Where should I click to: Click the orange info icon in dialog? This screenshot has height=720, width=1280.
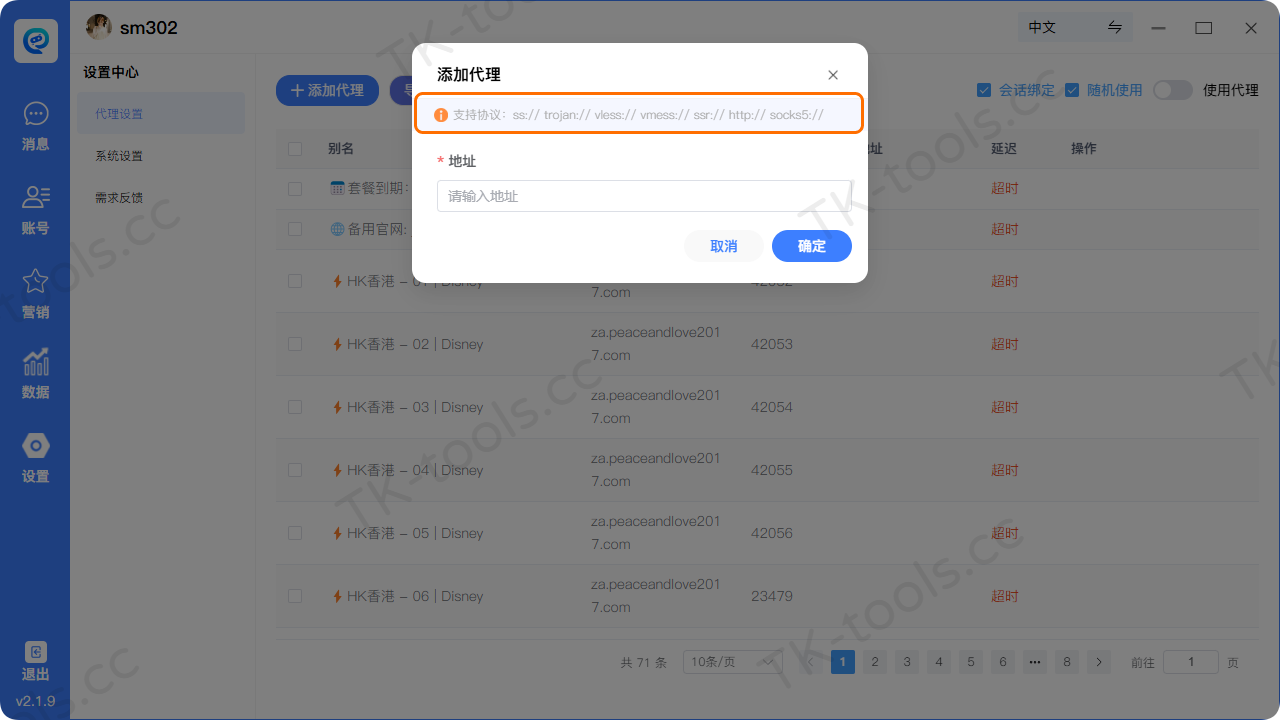[x=440, y=115]
